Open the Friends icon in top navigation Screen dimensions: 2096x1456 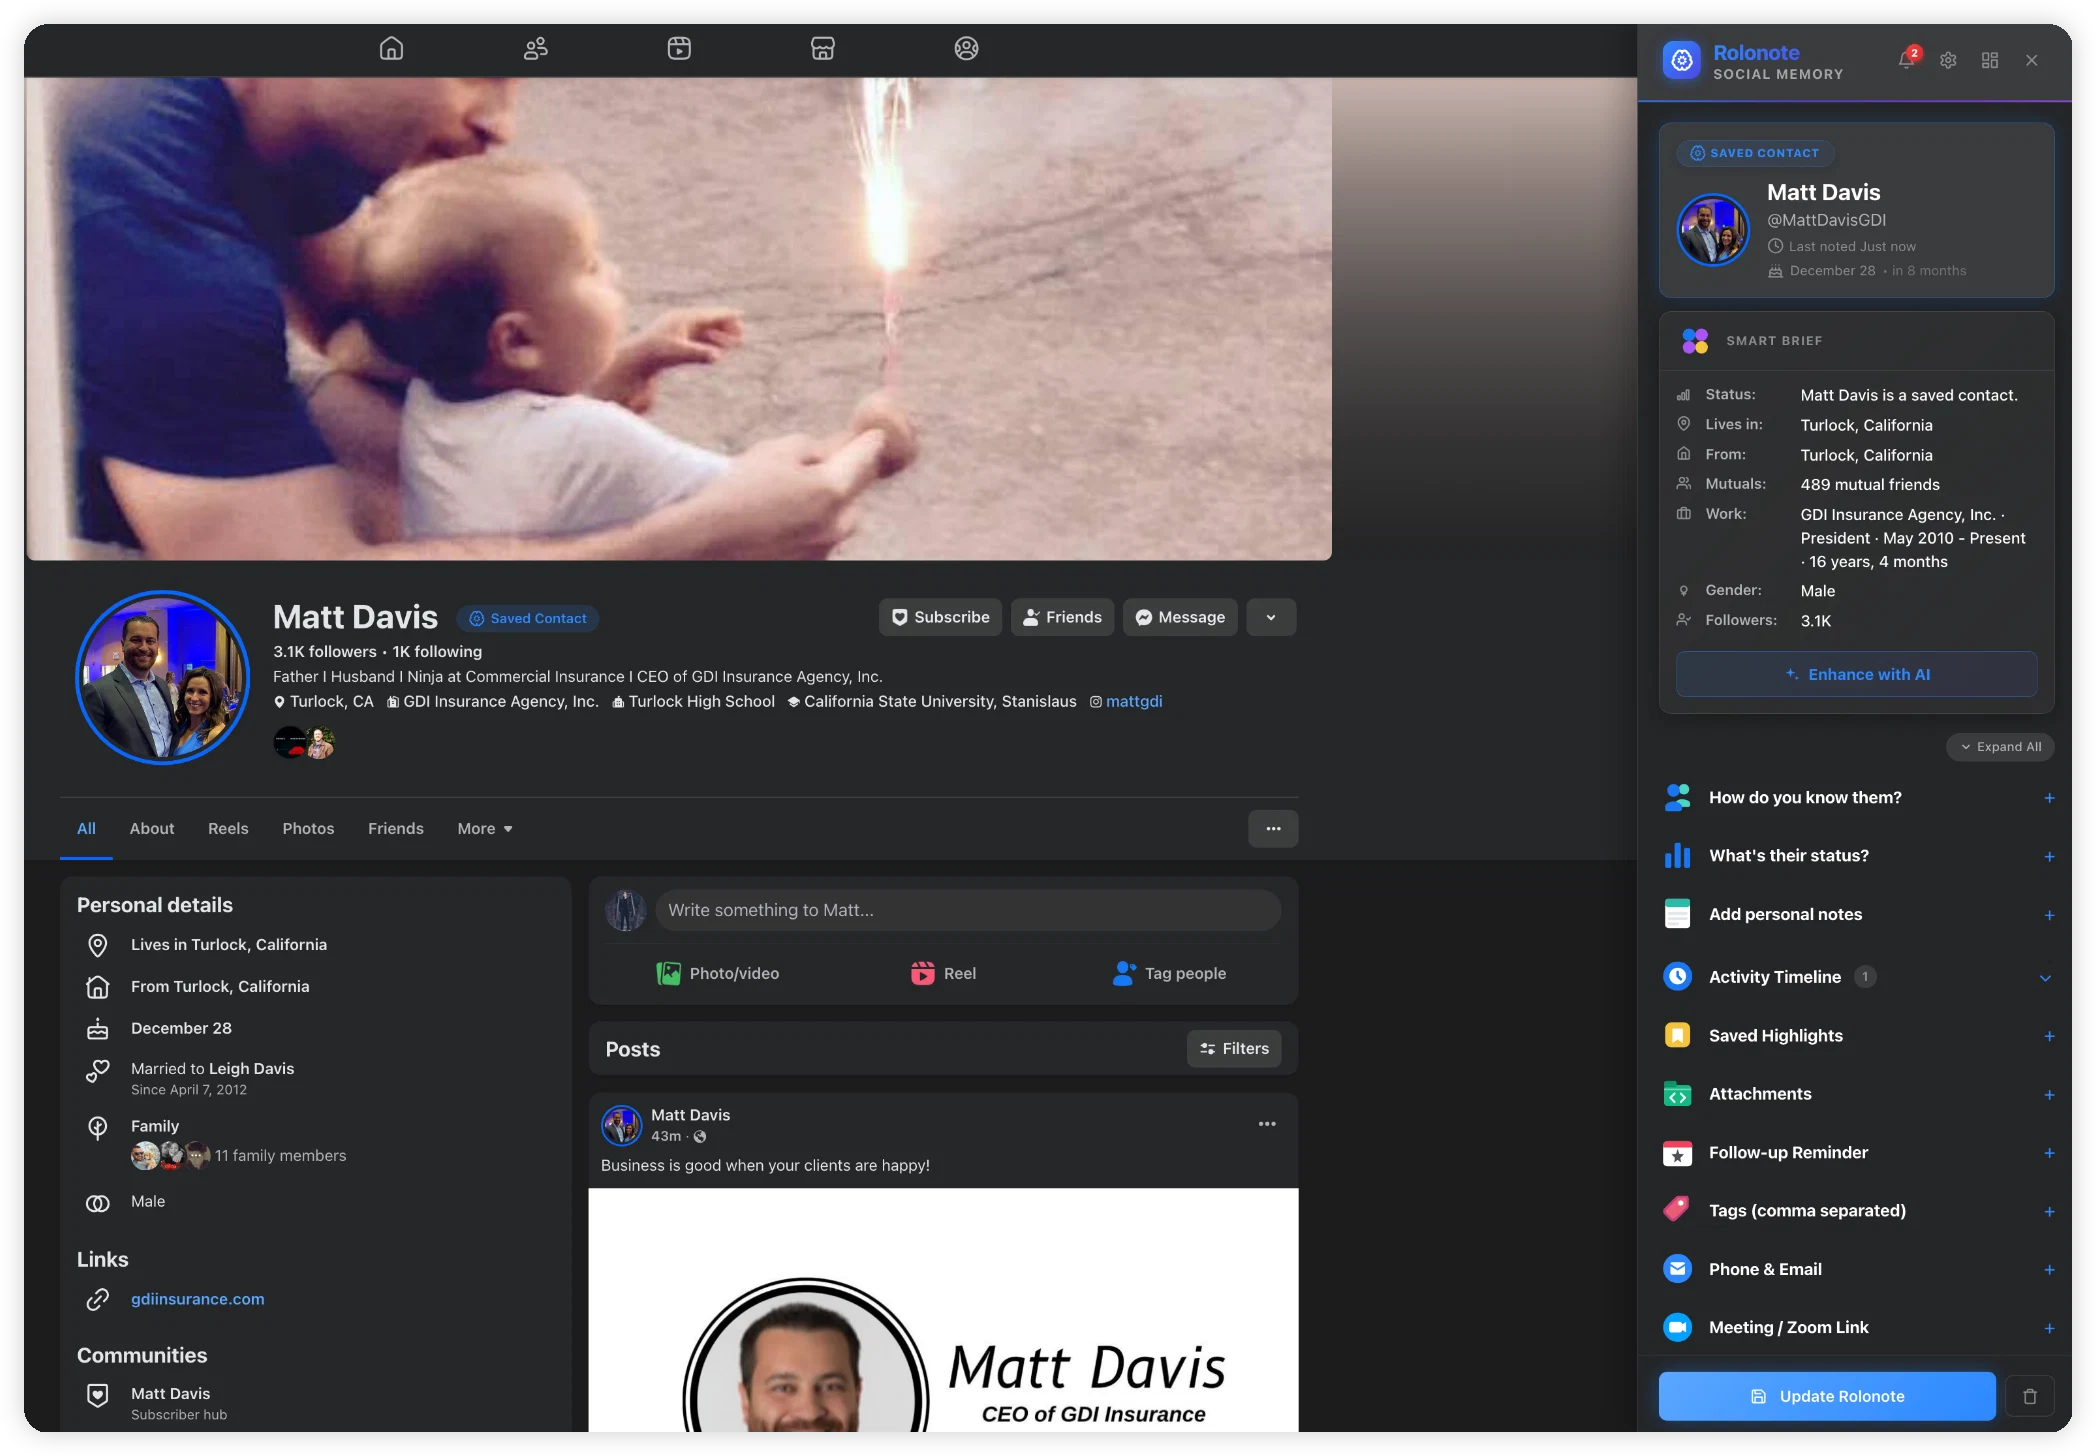pyautogui.click(x=536, y=48)
